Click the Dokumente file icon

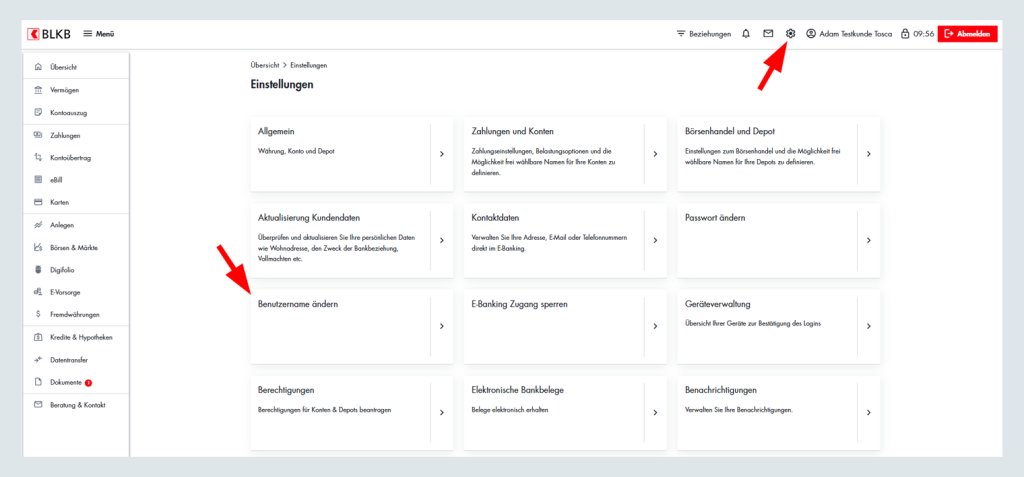[38, 382]
